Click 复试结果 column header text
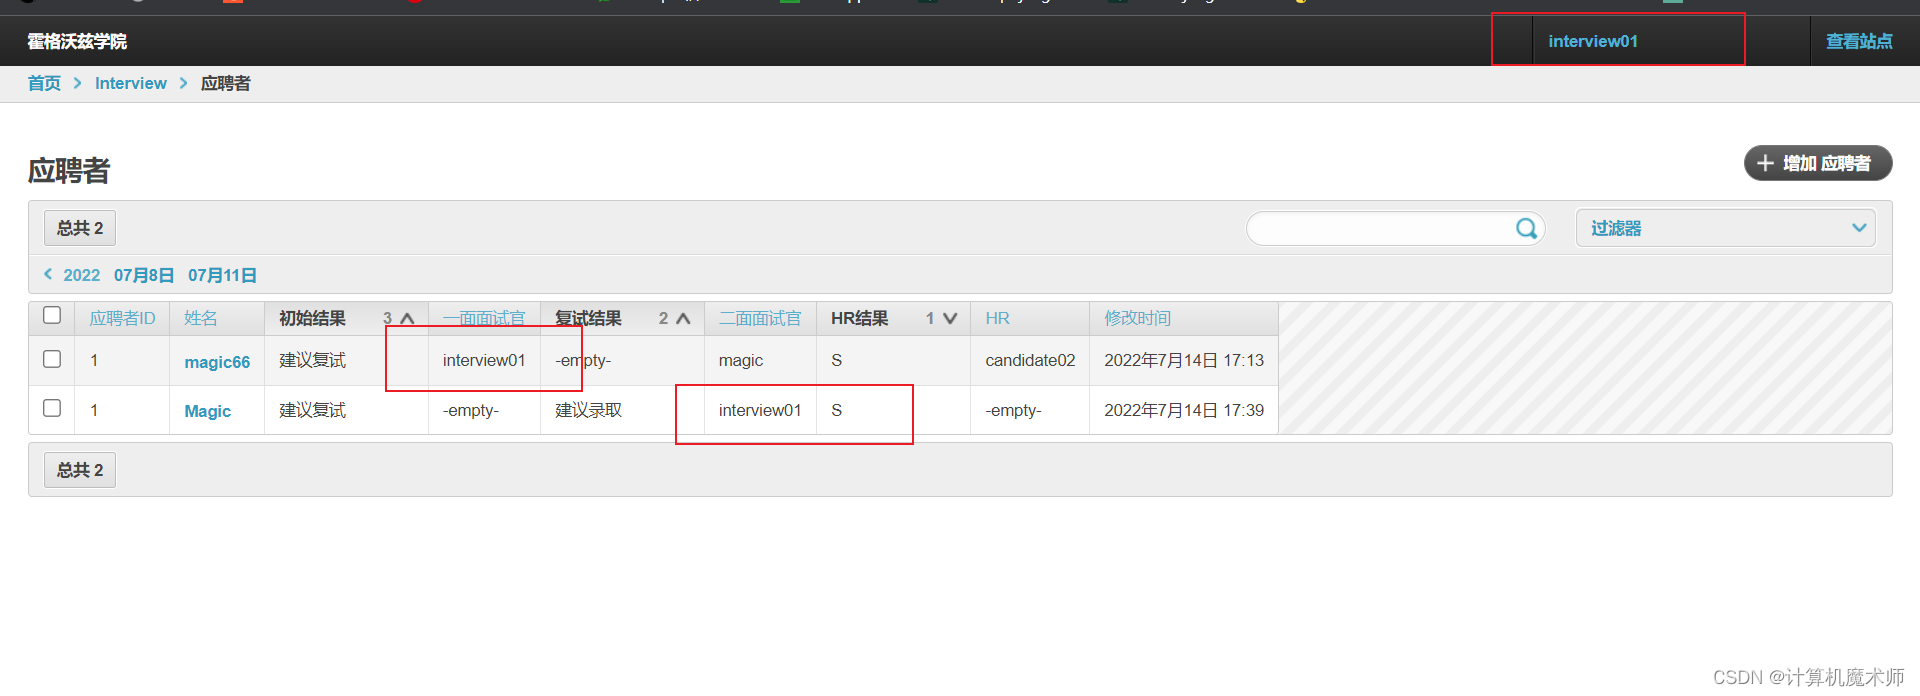Screen dimensions: 1920x696 point(588,318)
